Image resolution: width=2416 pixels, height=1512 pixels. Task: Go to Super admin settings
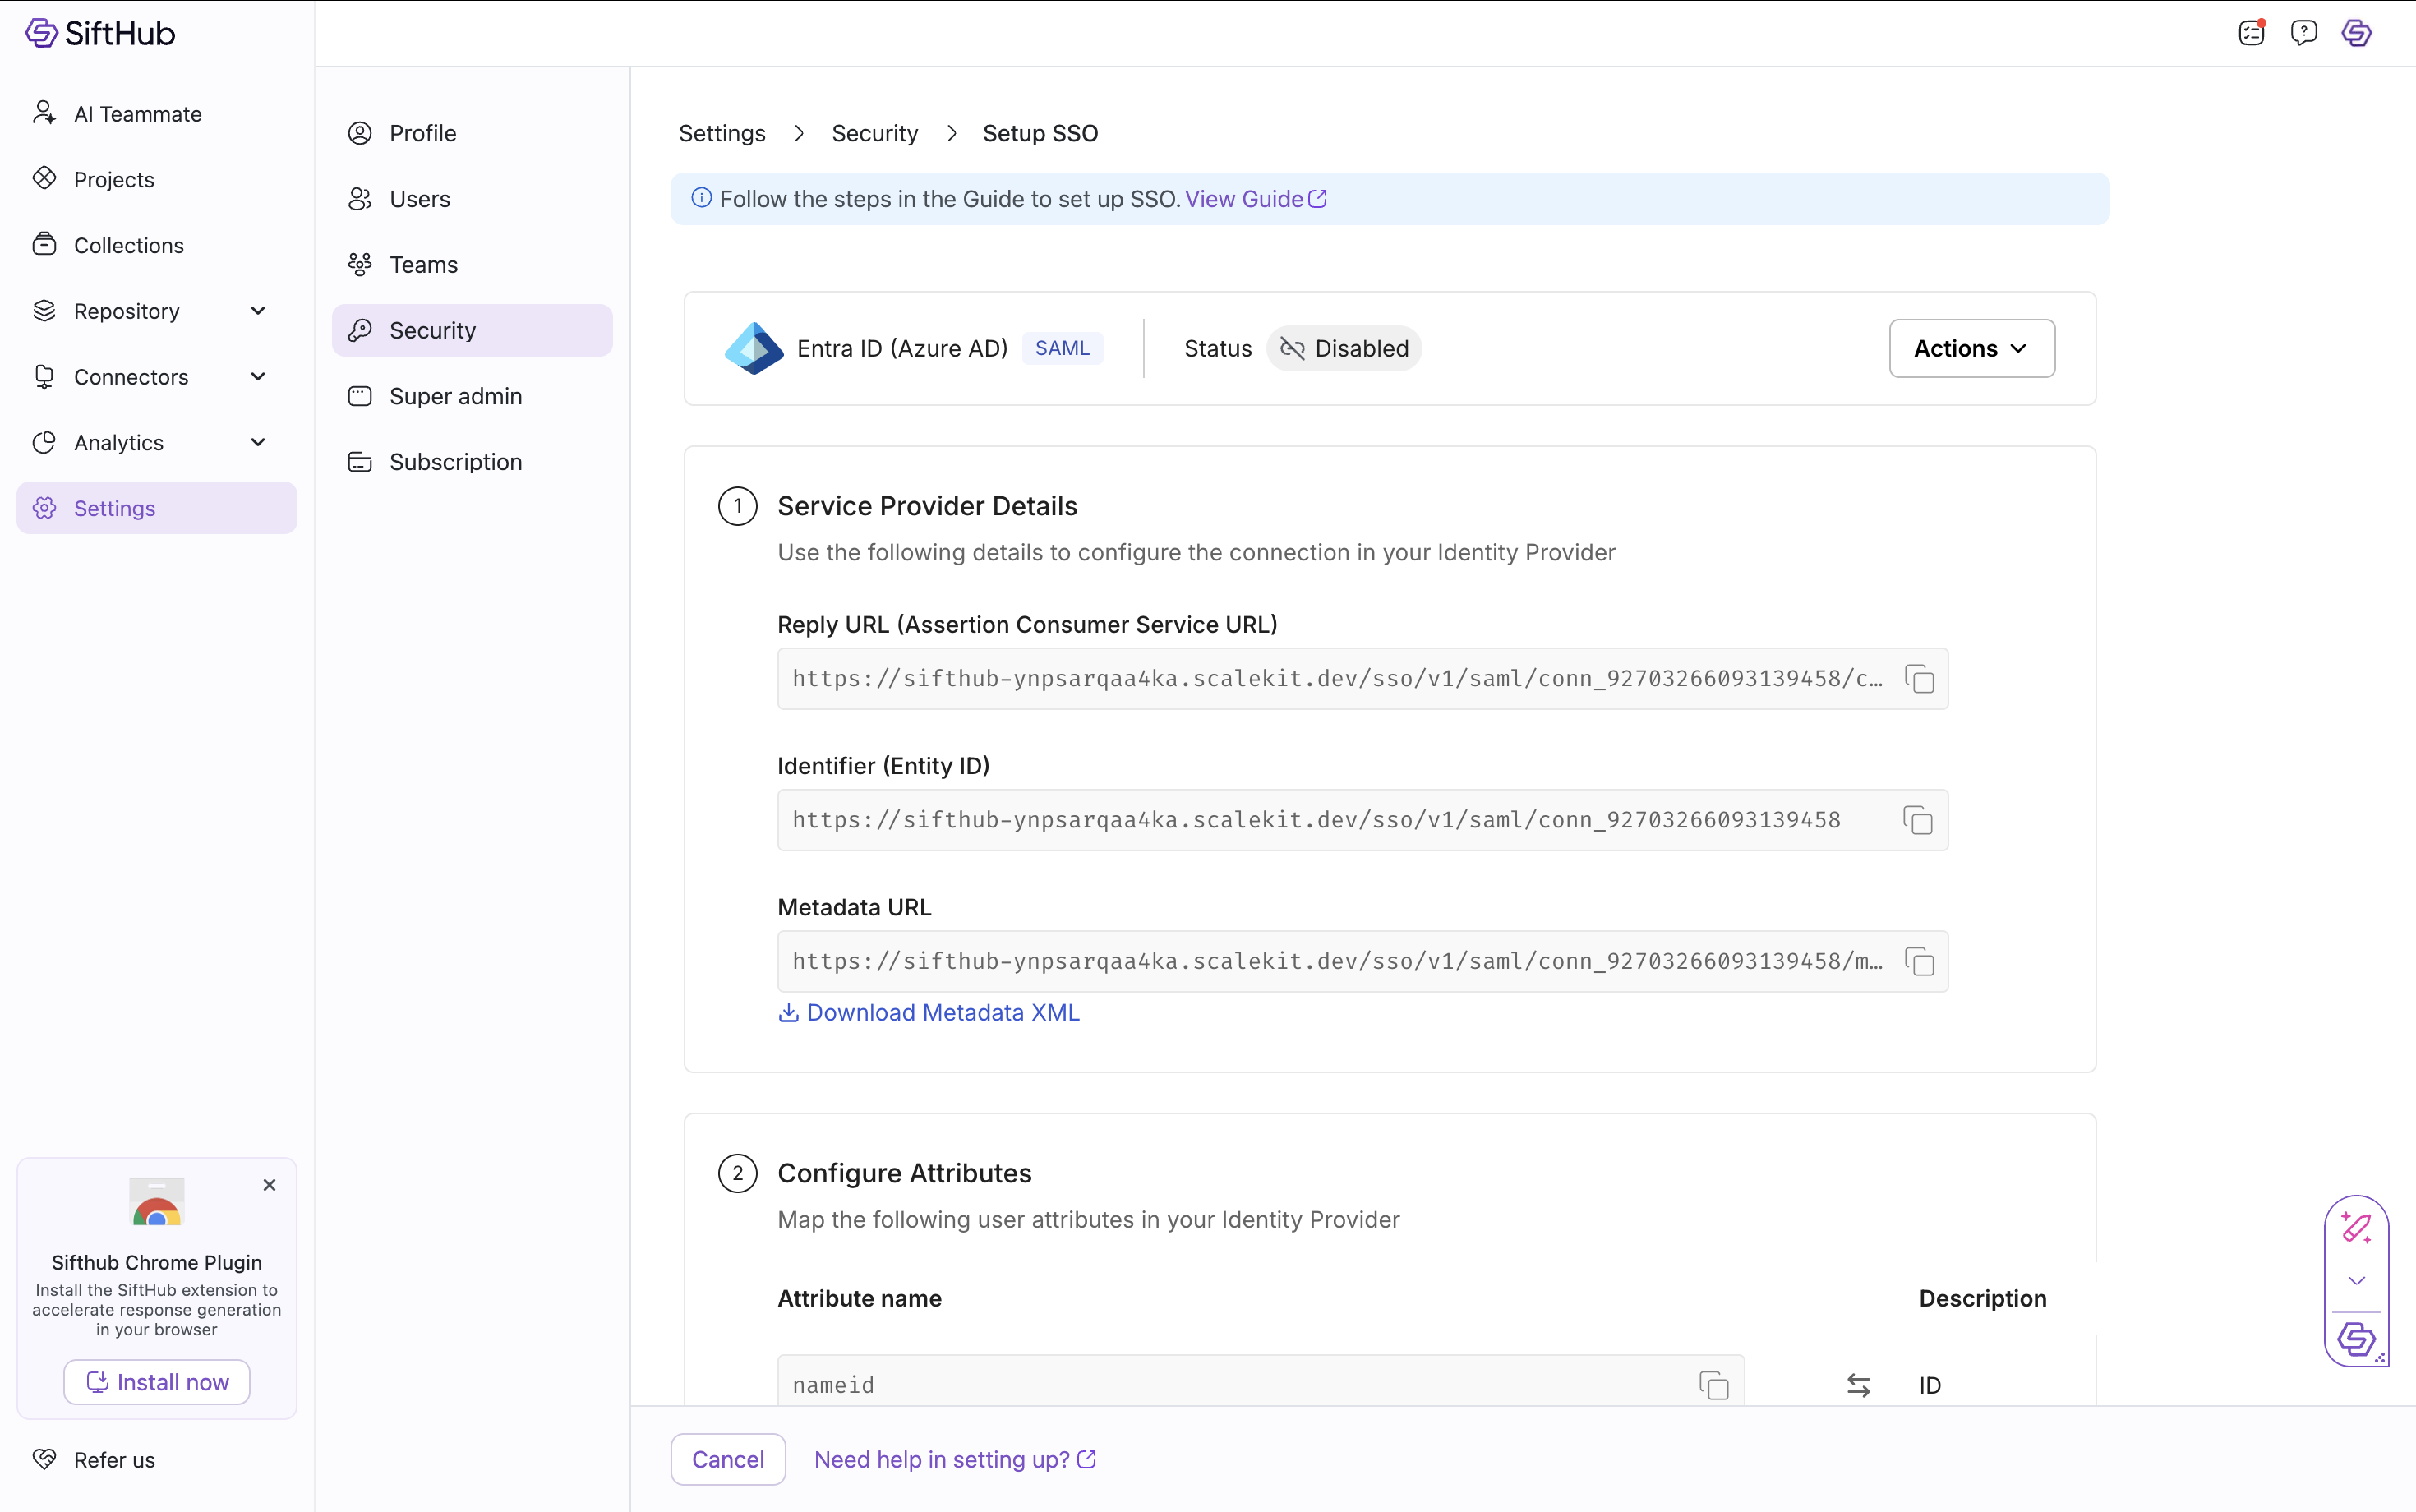click(x=455, y=396)
